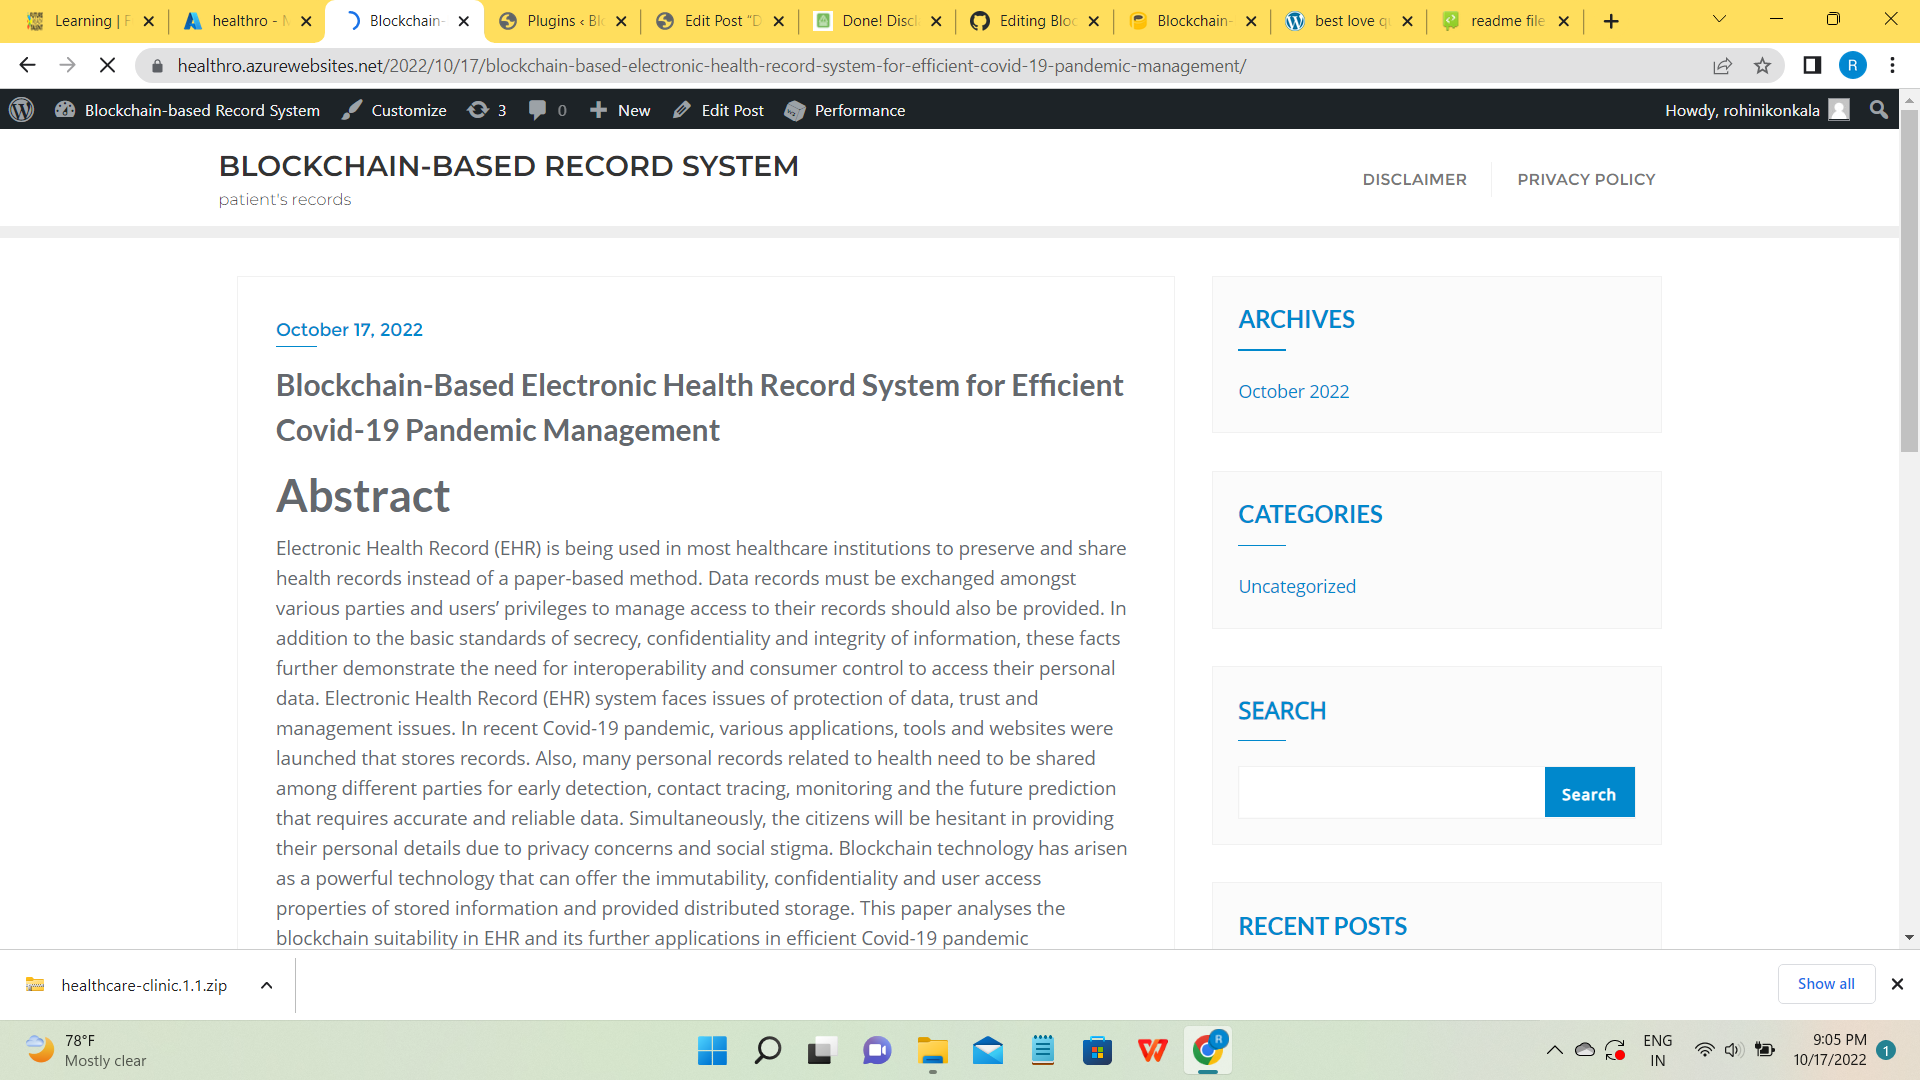Select the Customize icon in the admin bar
The image size is (1920, 1080).
pyautogui.click(x=351, y=110)
